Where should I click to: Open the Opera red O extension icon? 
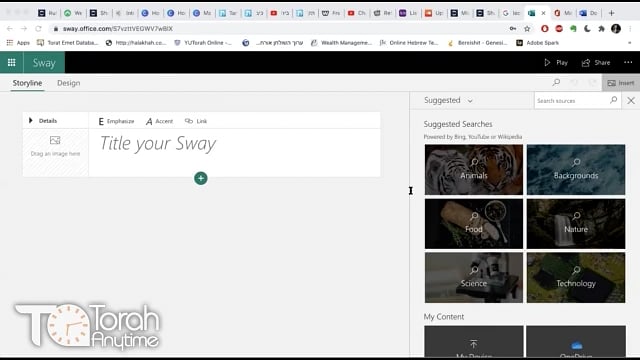point(544,29)
